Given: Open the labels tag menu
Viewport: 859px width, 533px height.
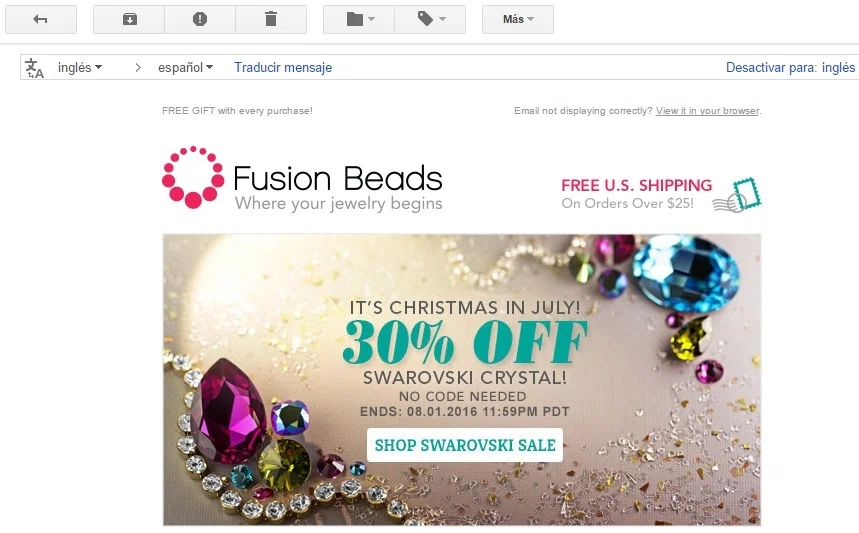Looking at the screenshot, I should pyautogui.click(x=430, y=20).
